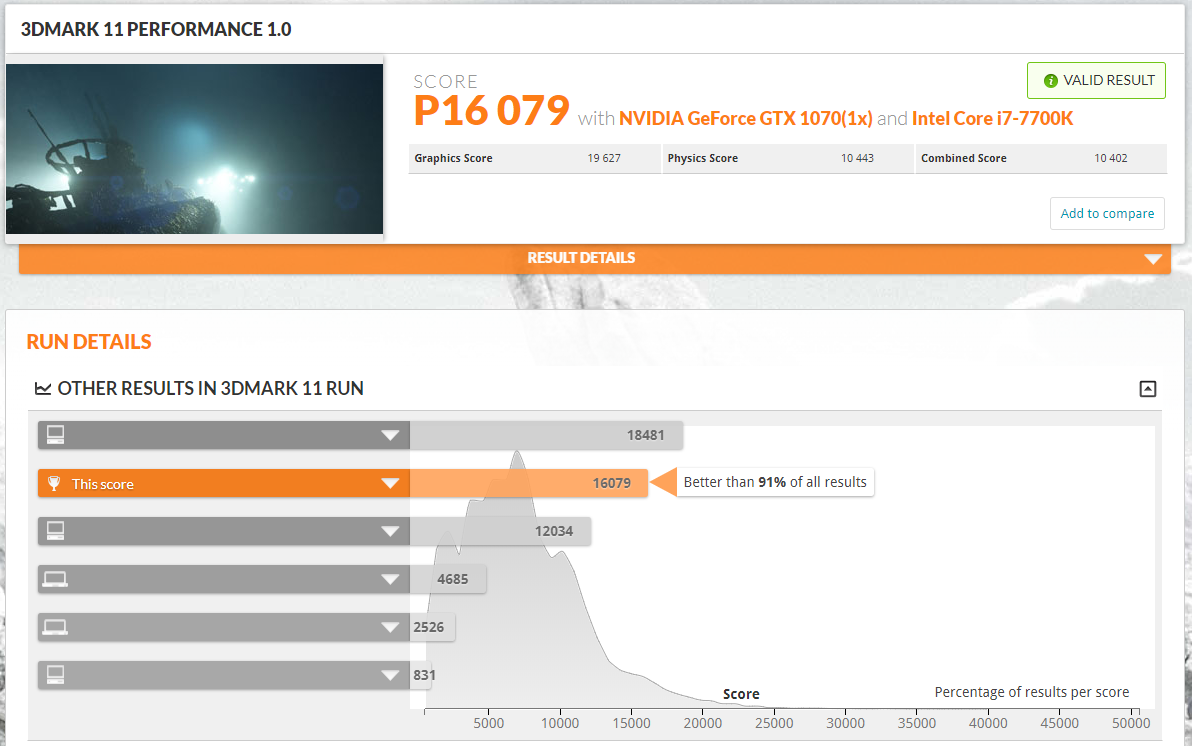This screenshot has height=746, width=1192.
Task: Open the Intel Core i7-7700K link
Action: pos(993,118)
